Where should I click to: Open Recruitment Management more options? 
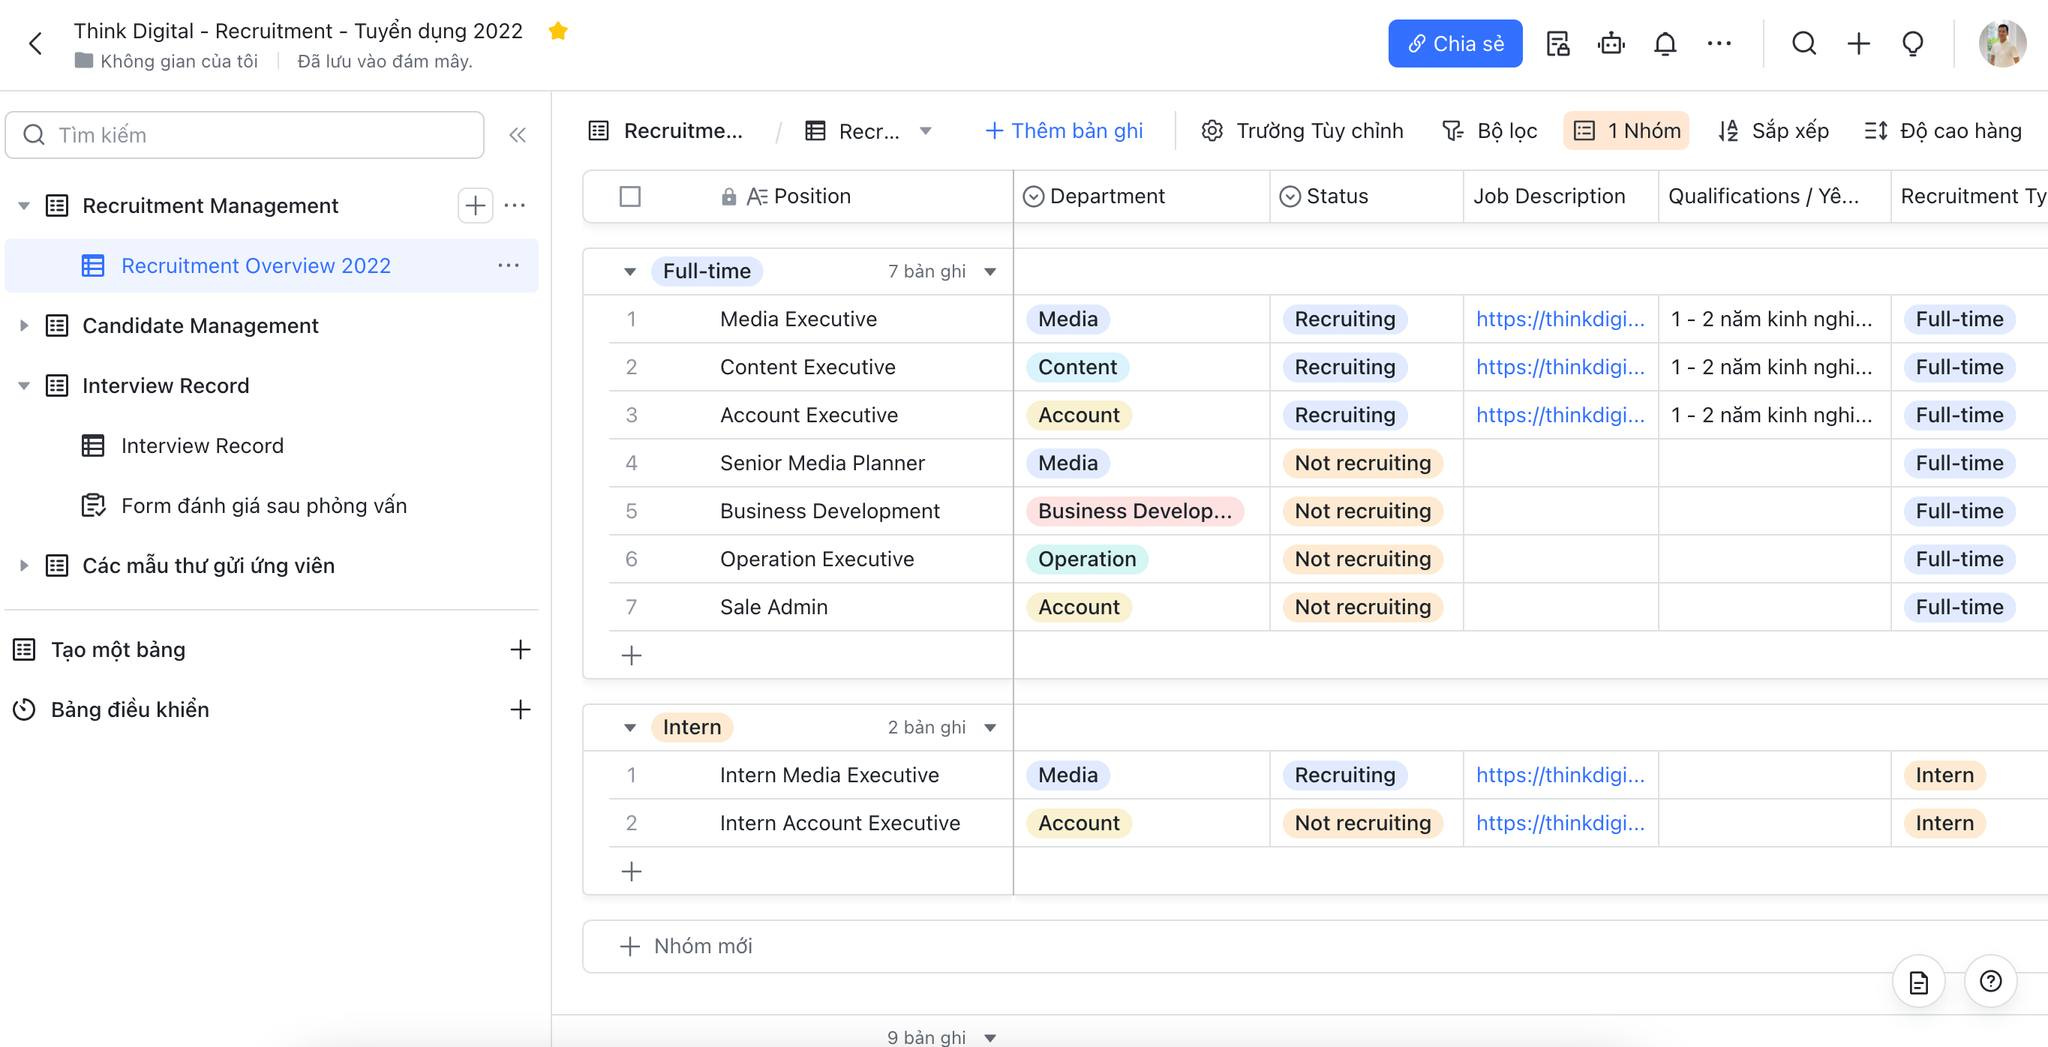[x=515, y=205]
